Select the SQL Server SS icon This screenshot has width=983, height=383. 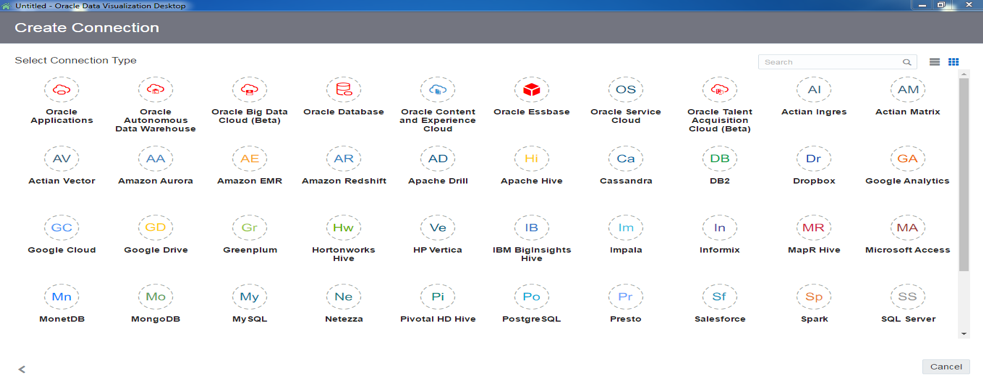coord(908,296)
